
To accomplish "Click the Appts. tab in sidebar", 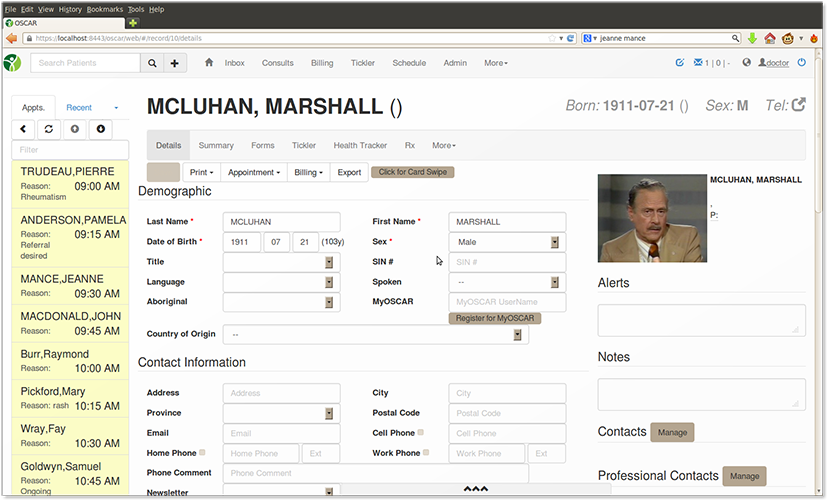I will [x=33, y=108].
